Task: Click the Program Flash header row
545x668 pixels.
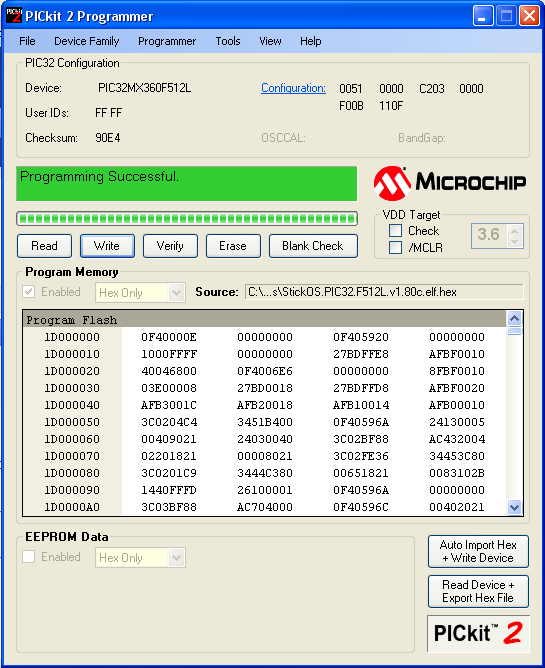Action: coord(265,320)
